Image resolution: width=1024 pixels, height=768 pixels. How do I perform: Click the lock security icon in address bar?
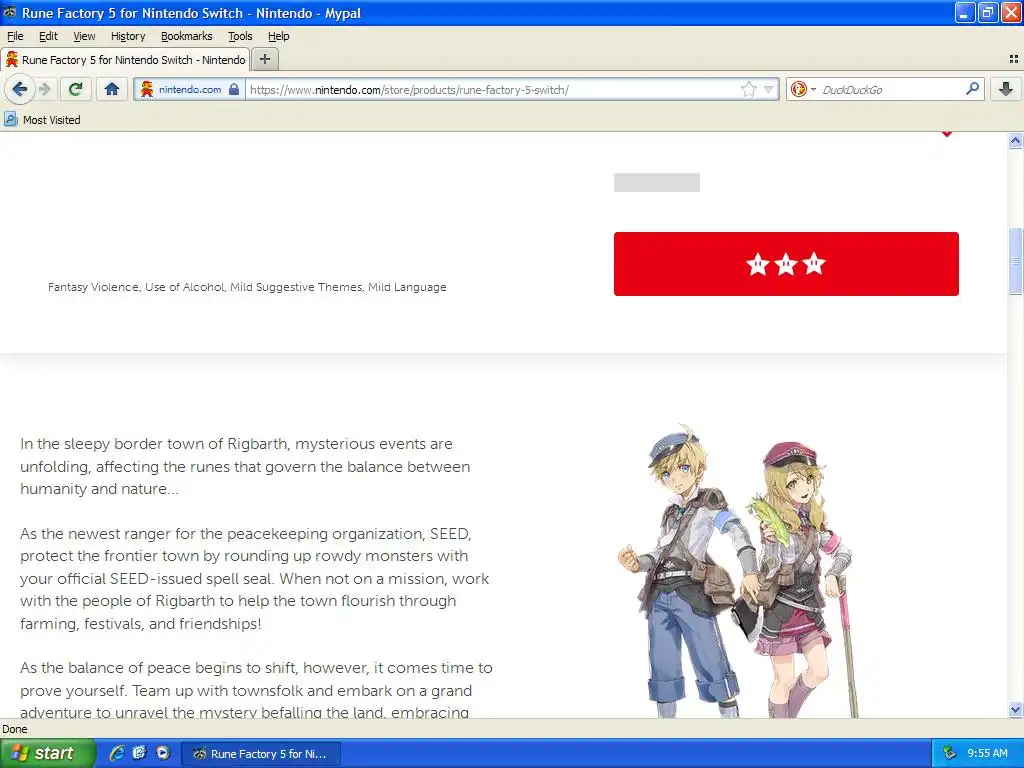point(234,89)
